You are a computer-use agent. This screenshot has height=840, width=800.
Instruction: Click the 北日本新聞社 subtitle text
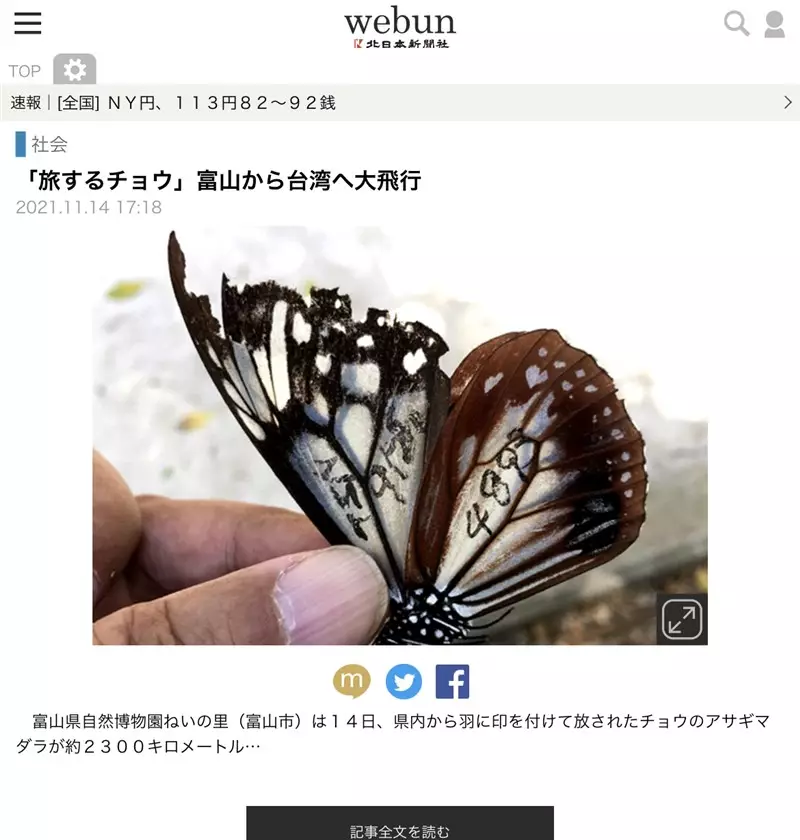click(407, 43)
